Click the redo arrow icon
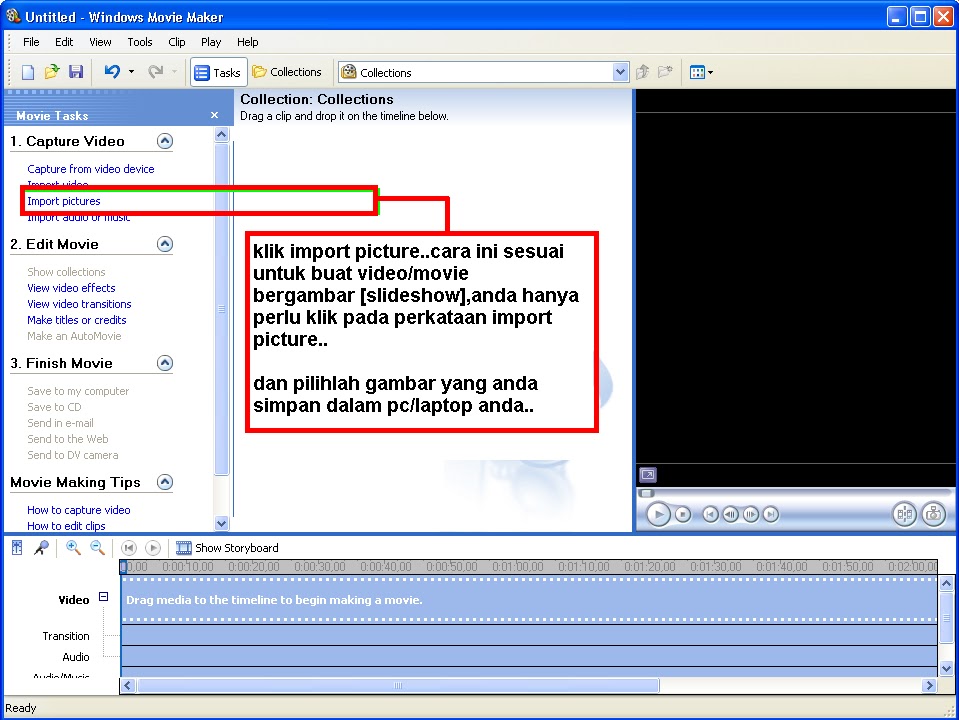The height and width of the screenshot is (720, 959). coord(155,72)
